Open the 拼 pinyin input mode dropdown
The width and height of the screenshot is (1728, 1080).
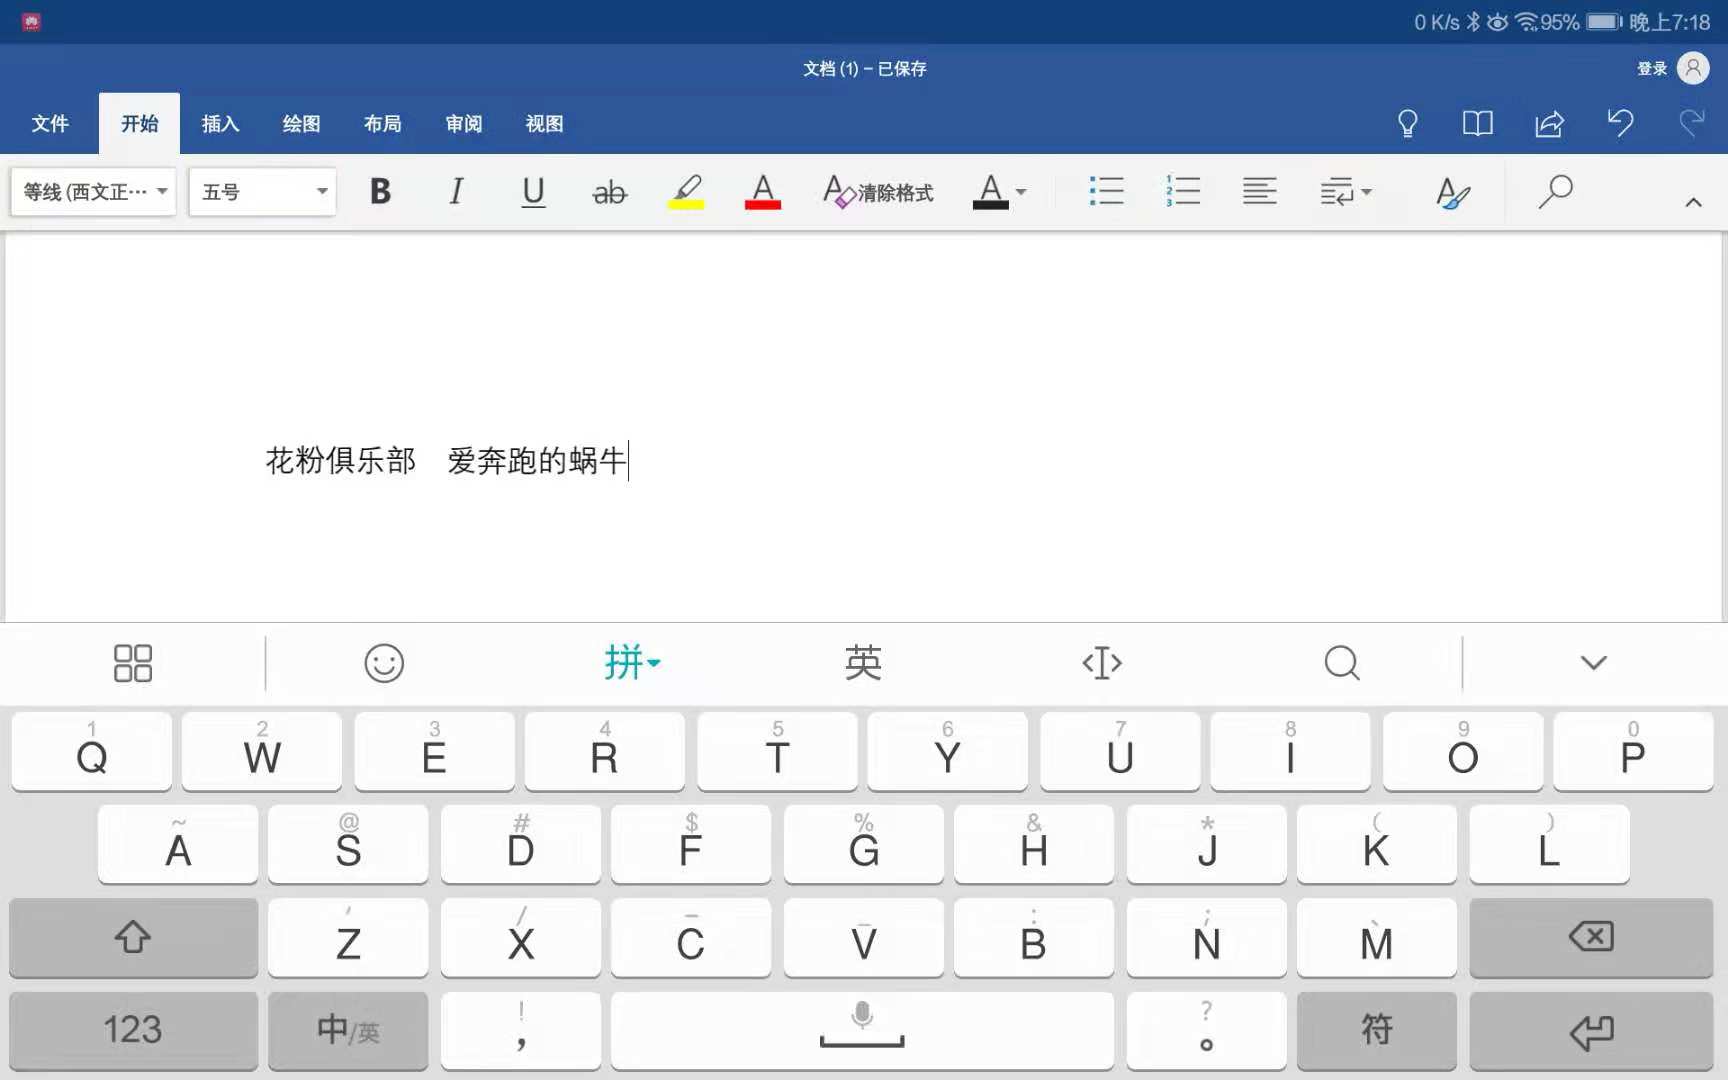632,662
